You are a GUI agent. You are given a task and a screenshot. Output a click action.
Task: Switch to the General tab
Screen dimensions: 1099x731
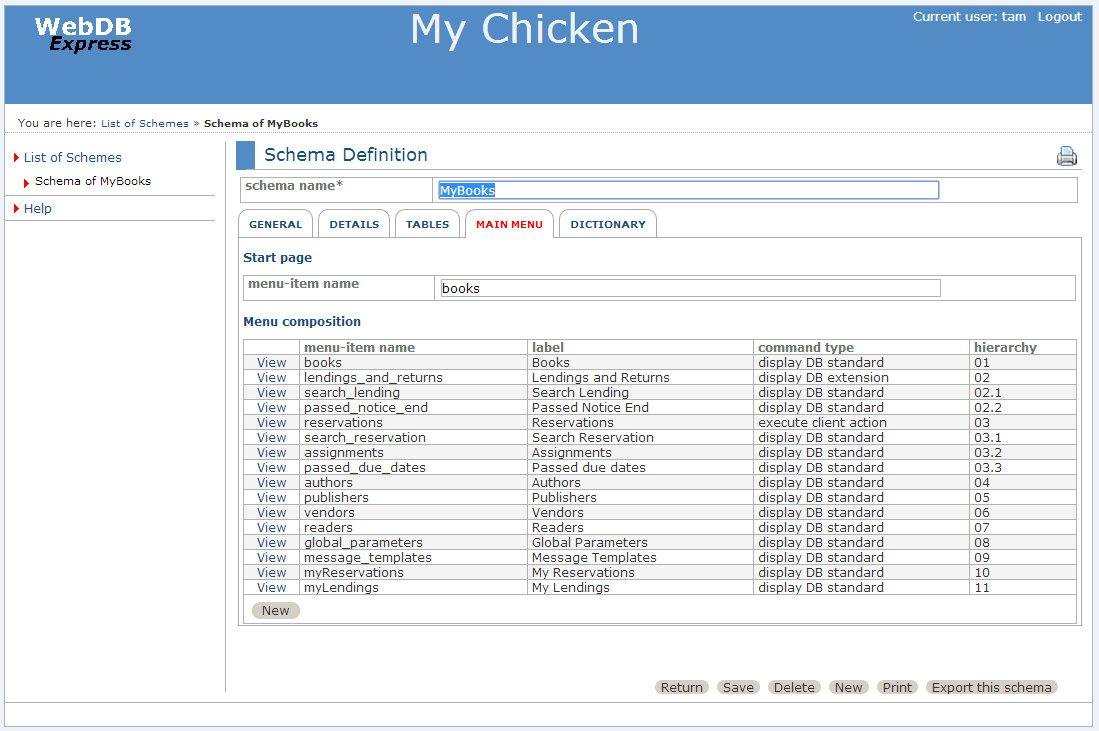tap(275, 225)
